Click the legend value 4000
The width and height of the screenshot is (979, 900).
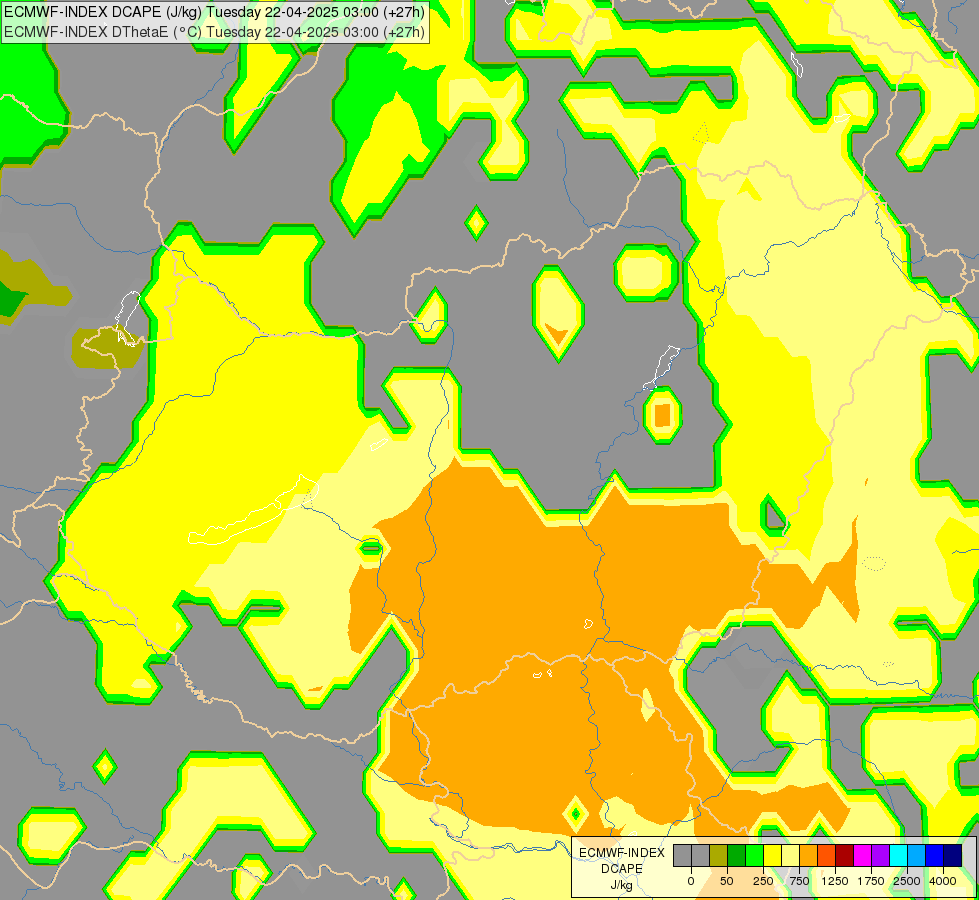click(x=943, y=881)
